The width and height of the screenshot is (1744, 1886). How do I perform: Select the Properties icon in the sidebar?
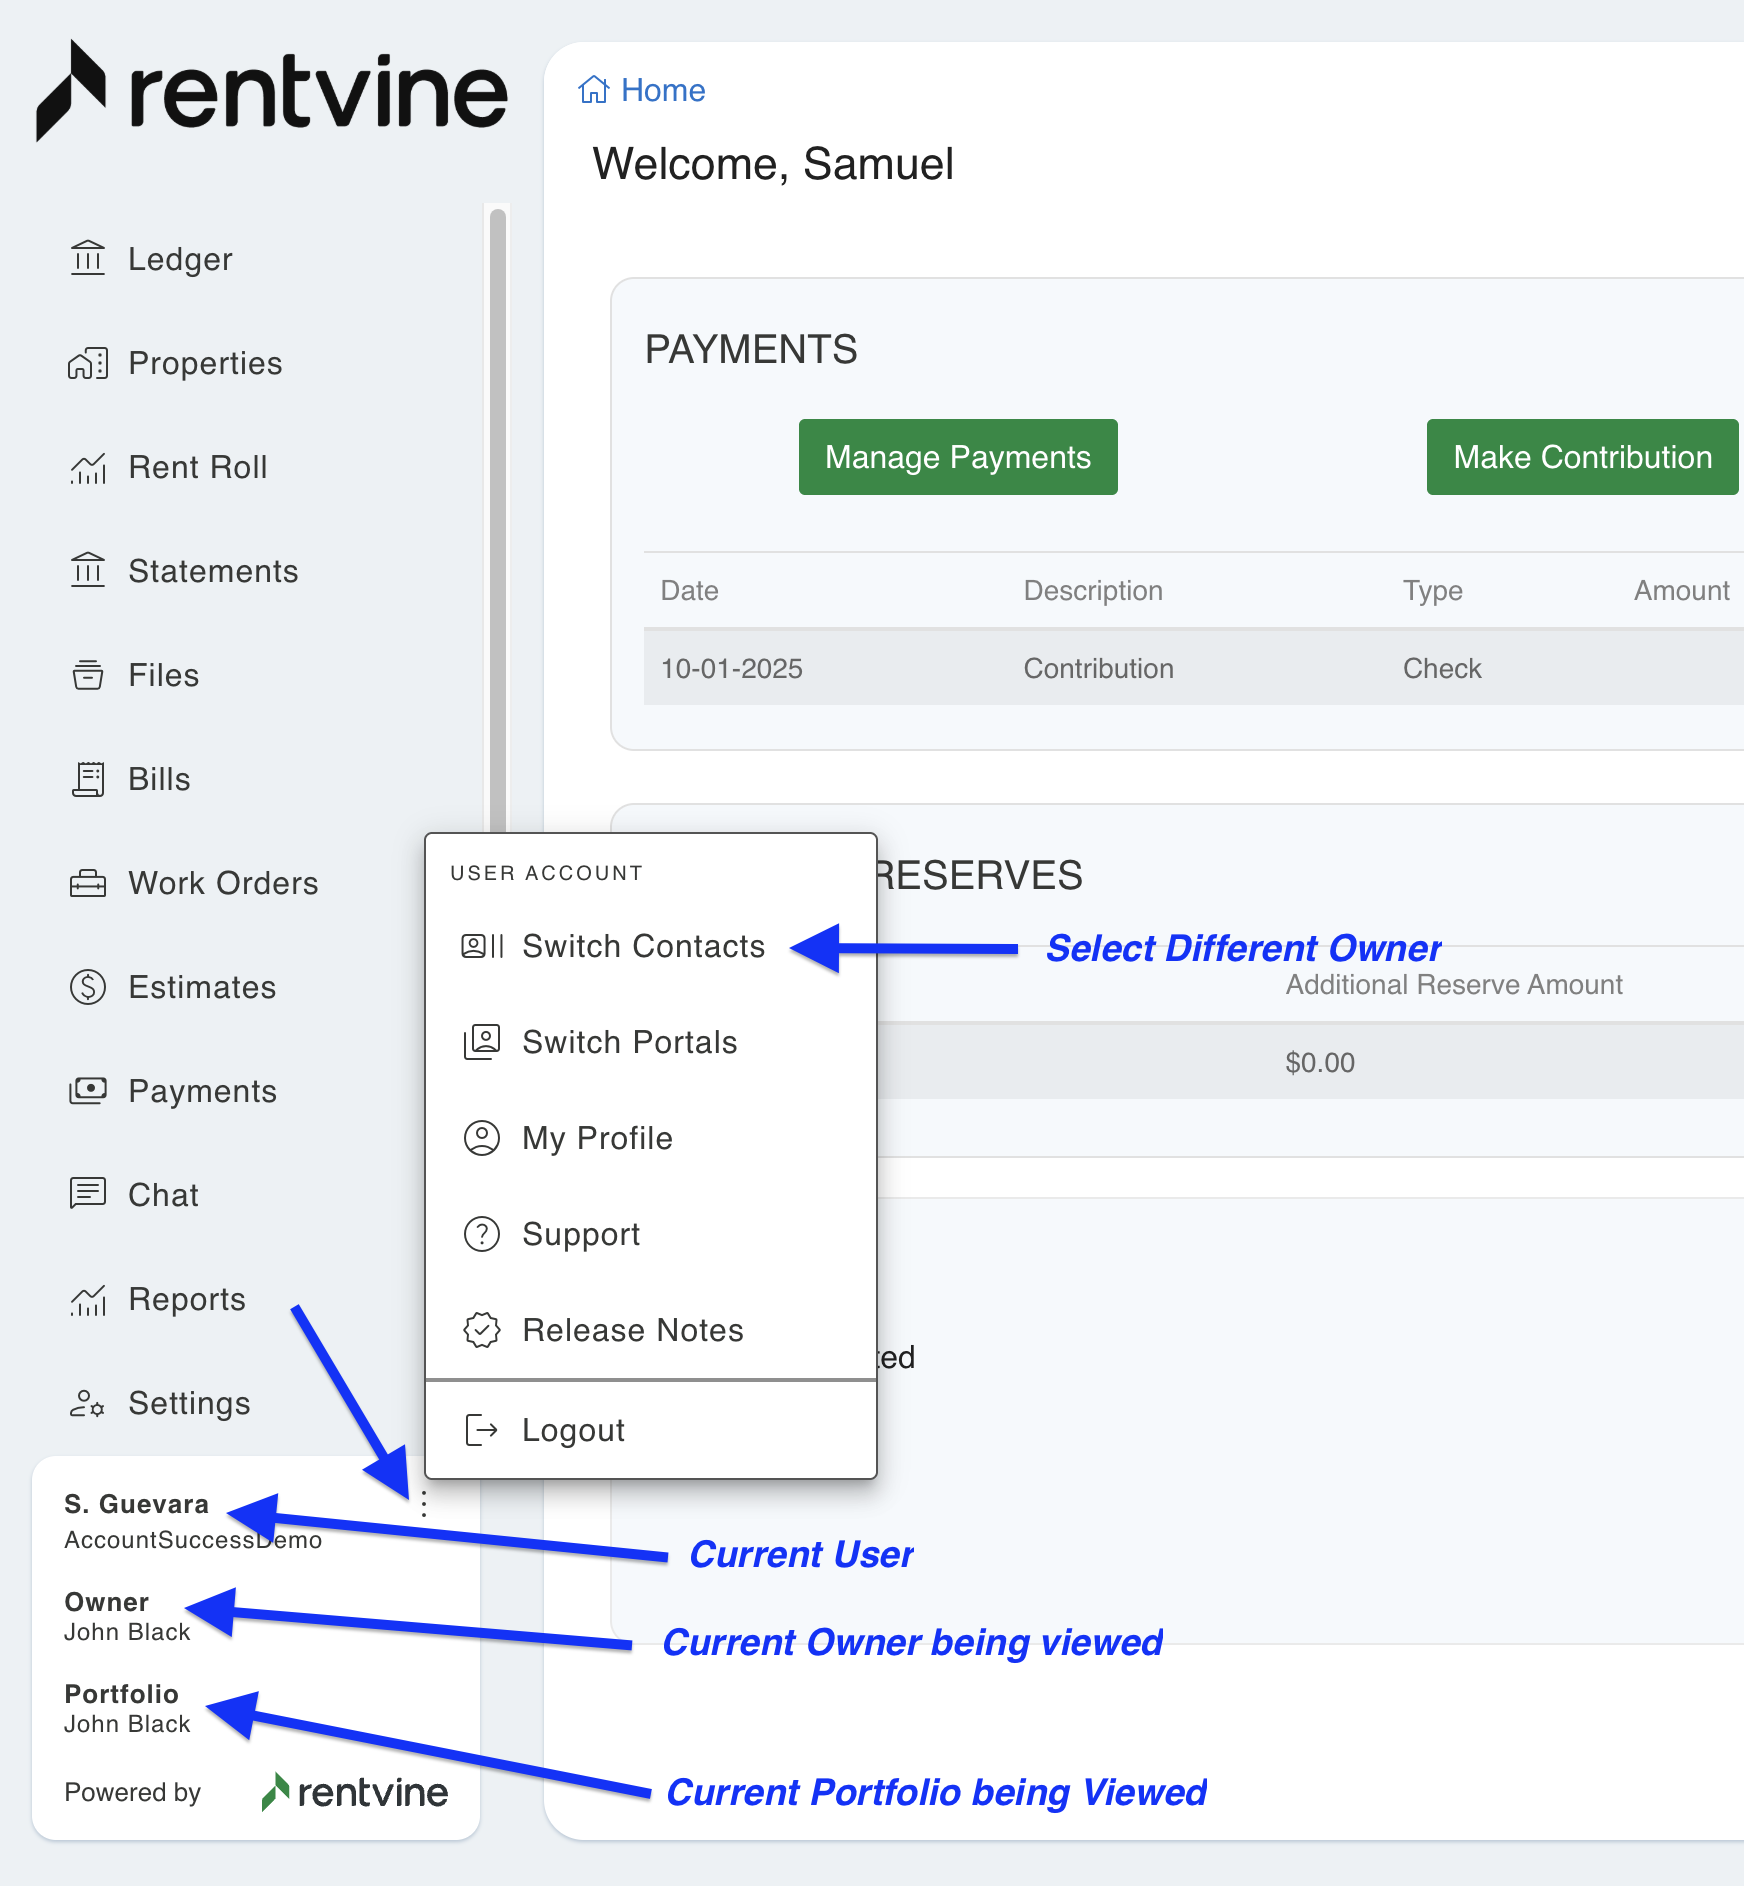88,363
